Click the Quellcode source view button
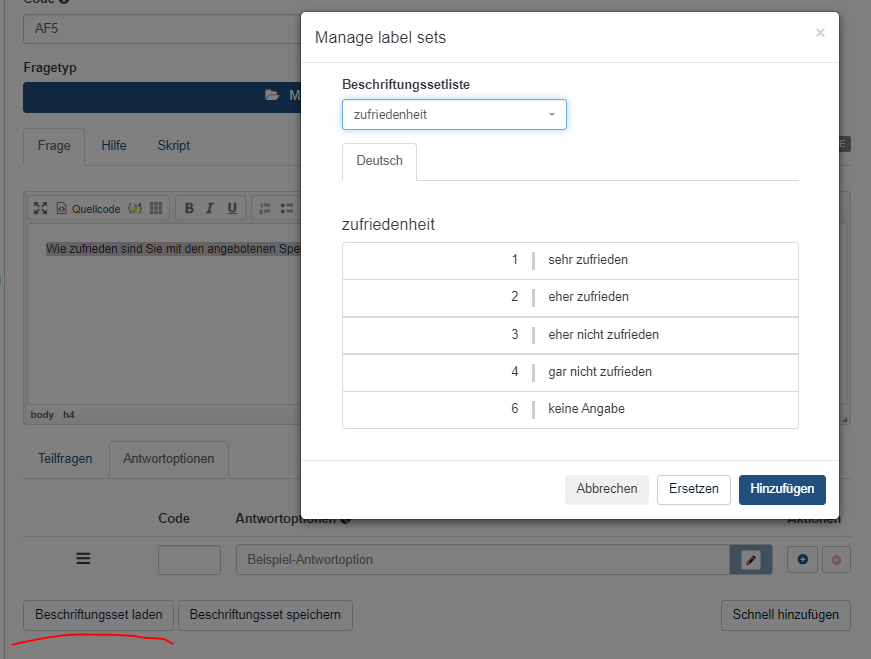 click(88, 208)
